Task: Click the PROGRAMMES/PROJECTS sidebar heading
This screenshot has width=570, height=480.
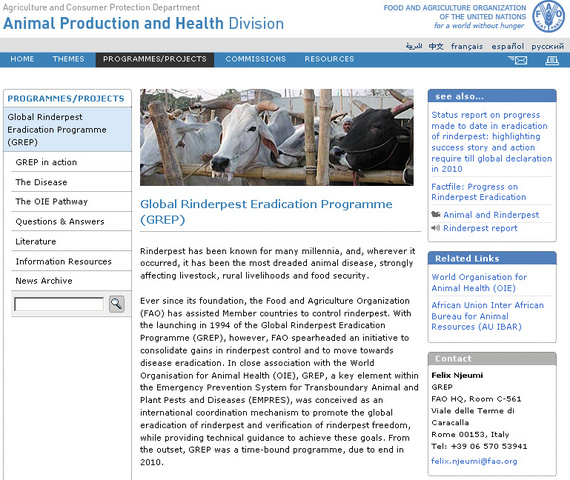Action: tap(66, 99)
